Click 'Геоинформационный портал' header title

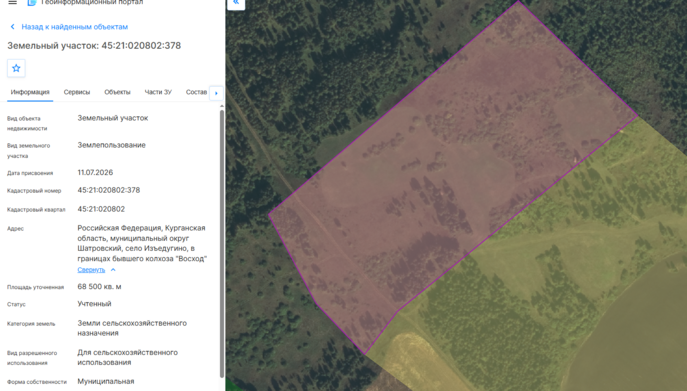(x=92, y=2)
